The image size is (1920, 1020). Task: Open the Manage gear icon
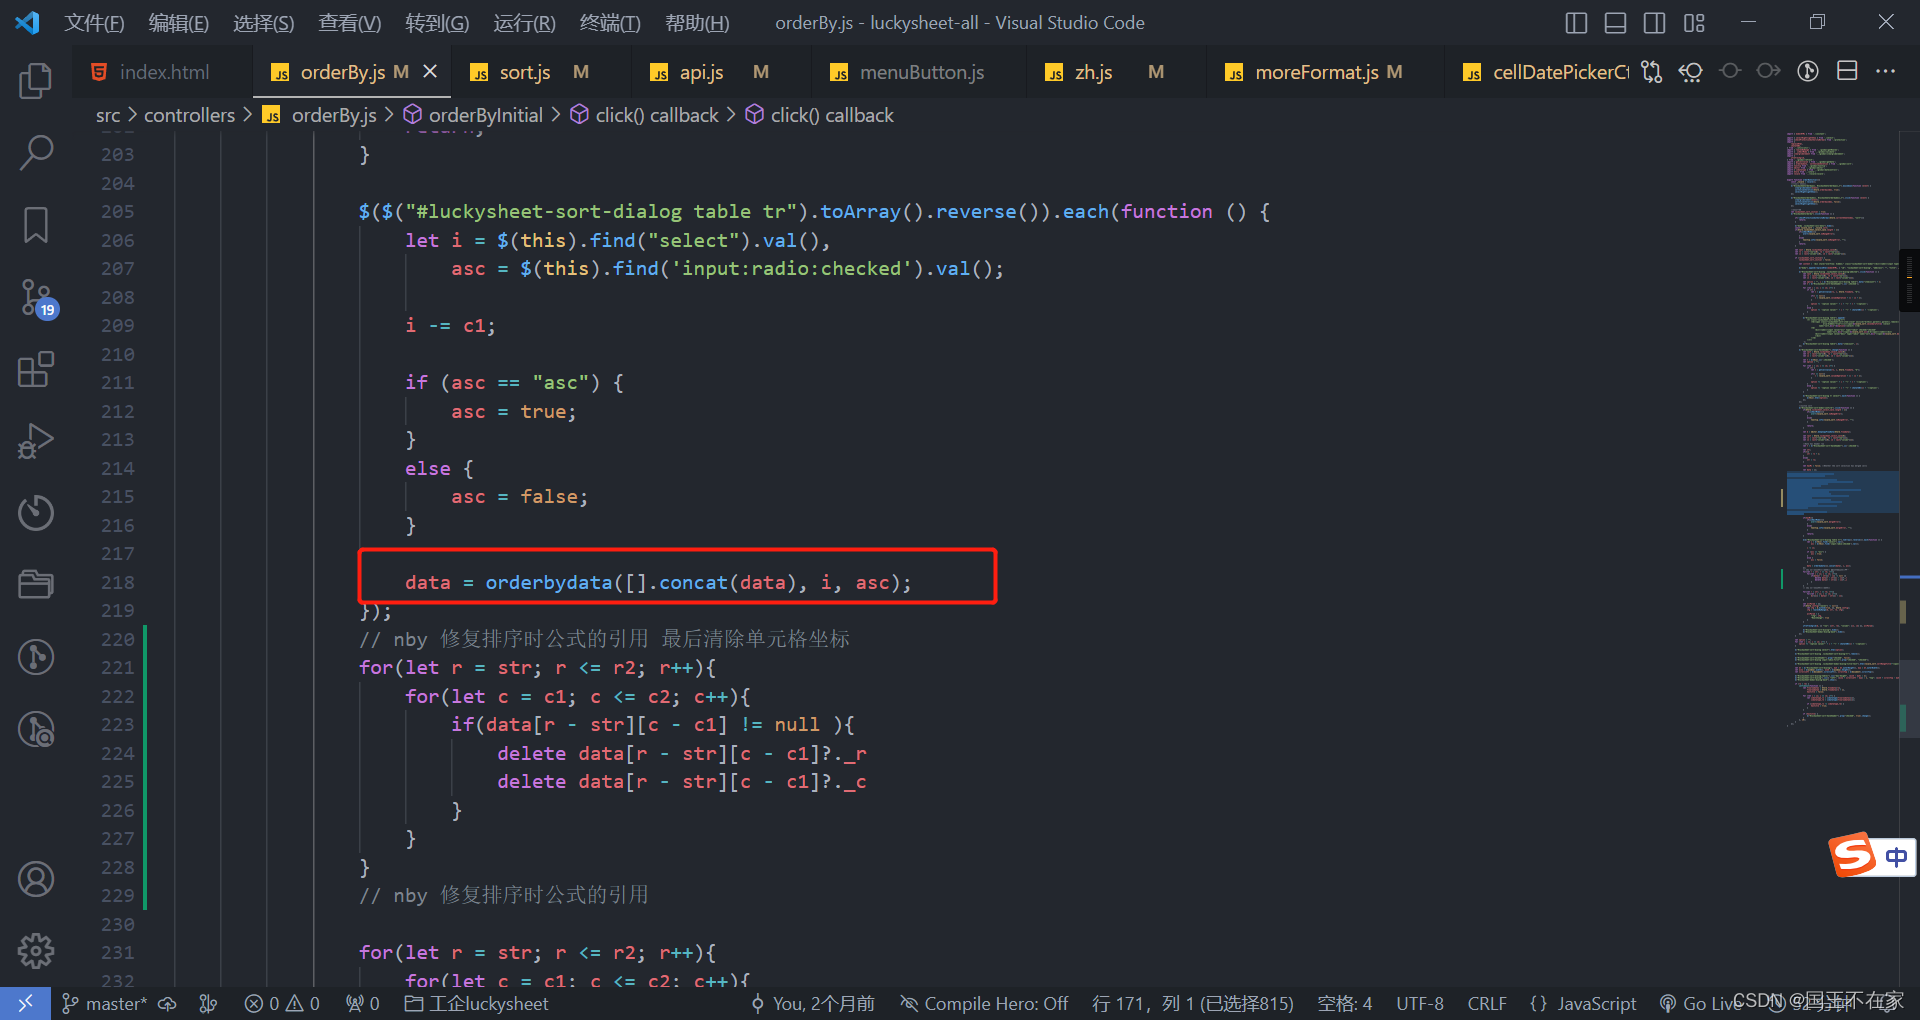[x=36, y=951]
